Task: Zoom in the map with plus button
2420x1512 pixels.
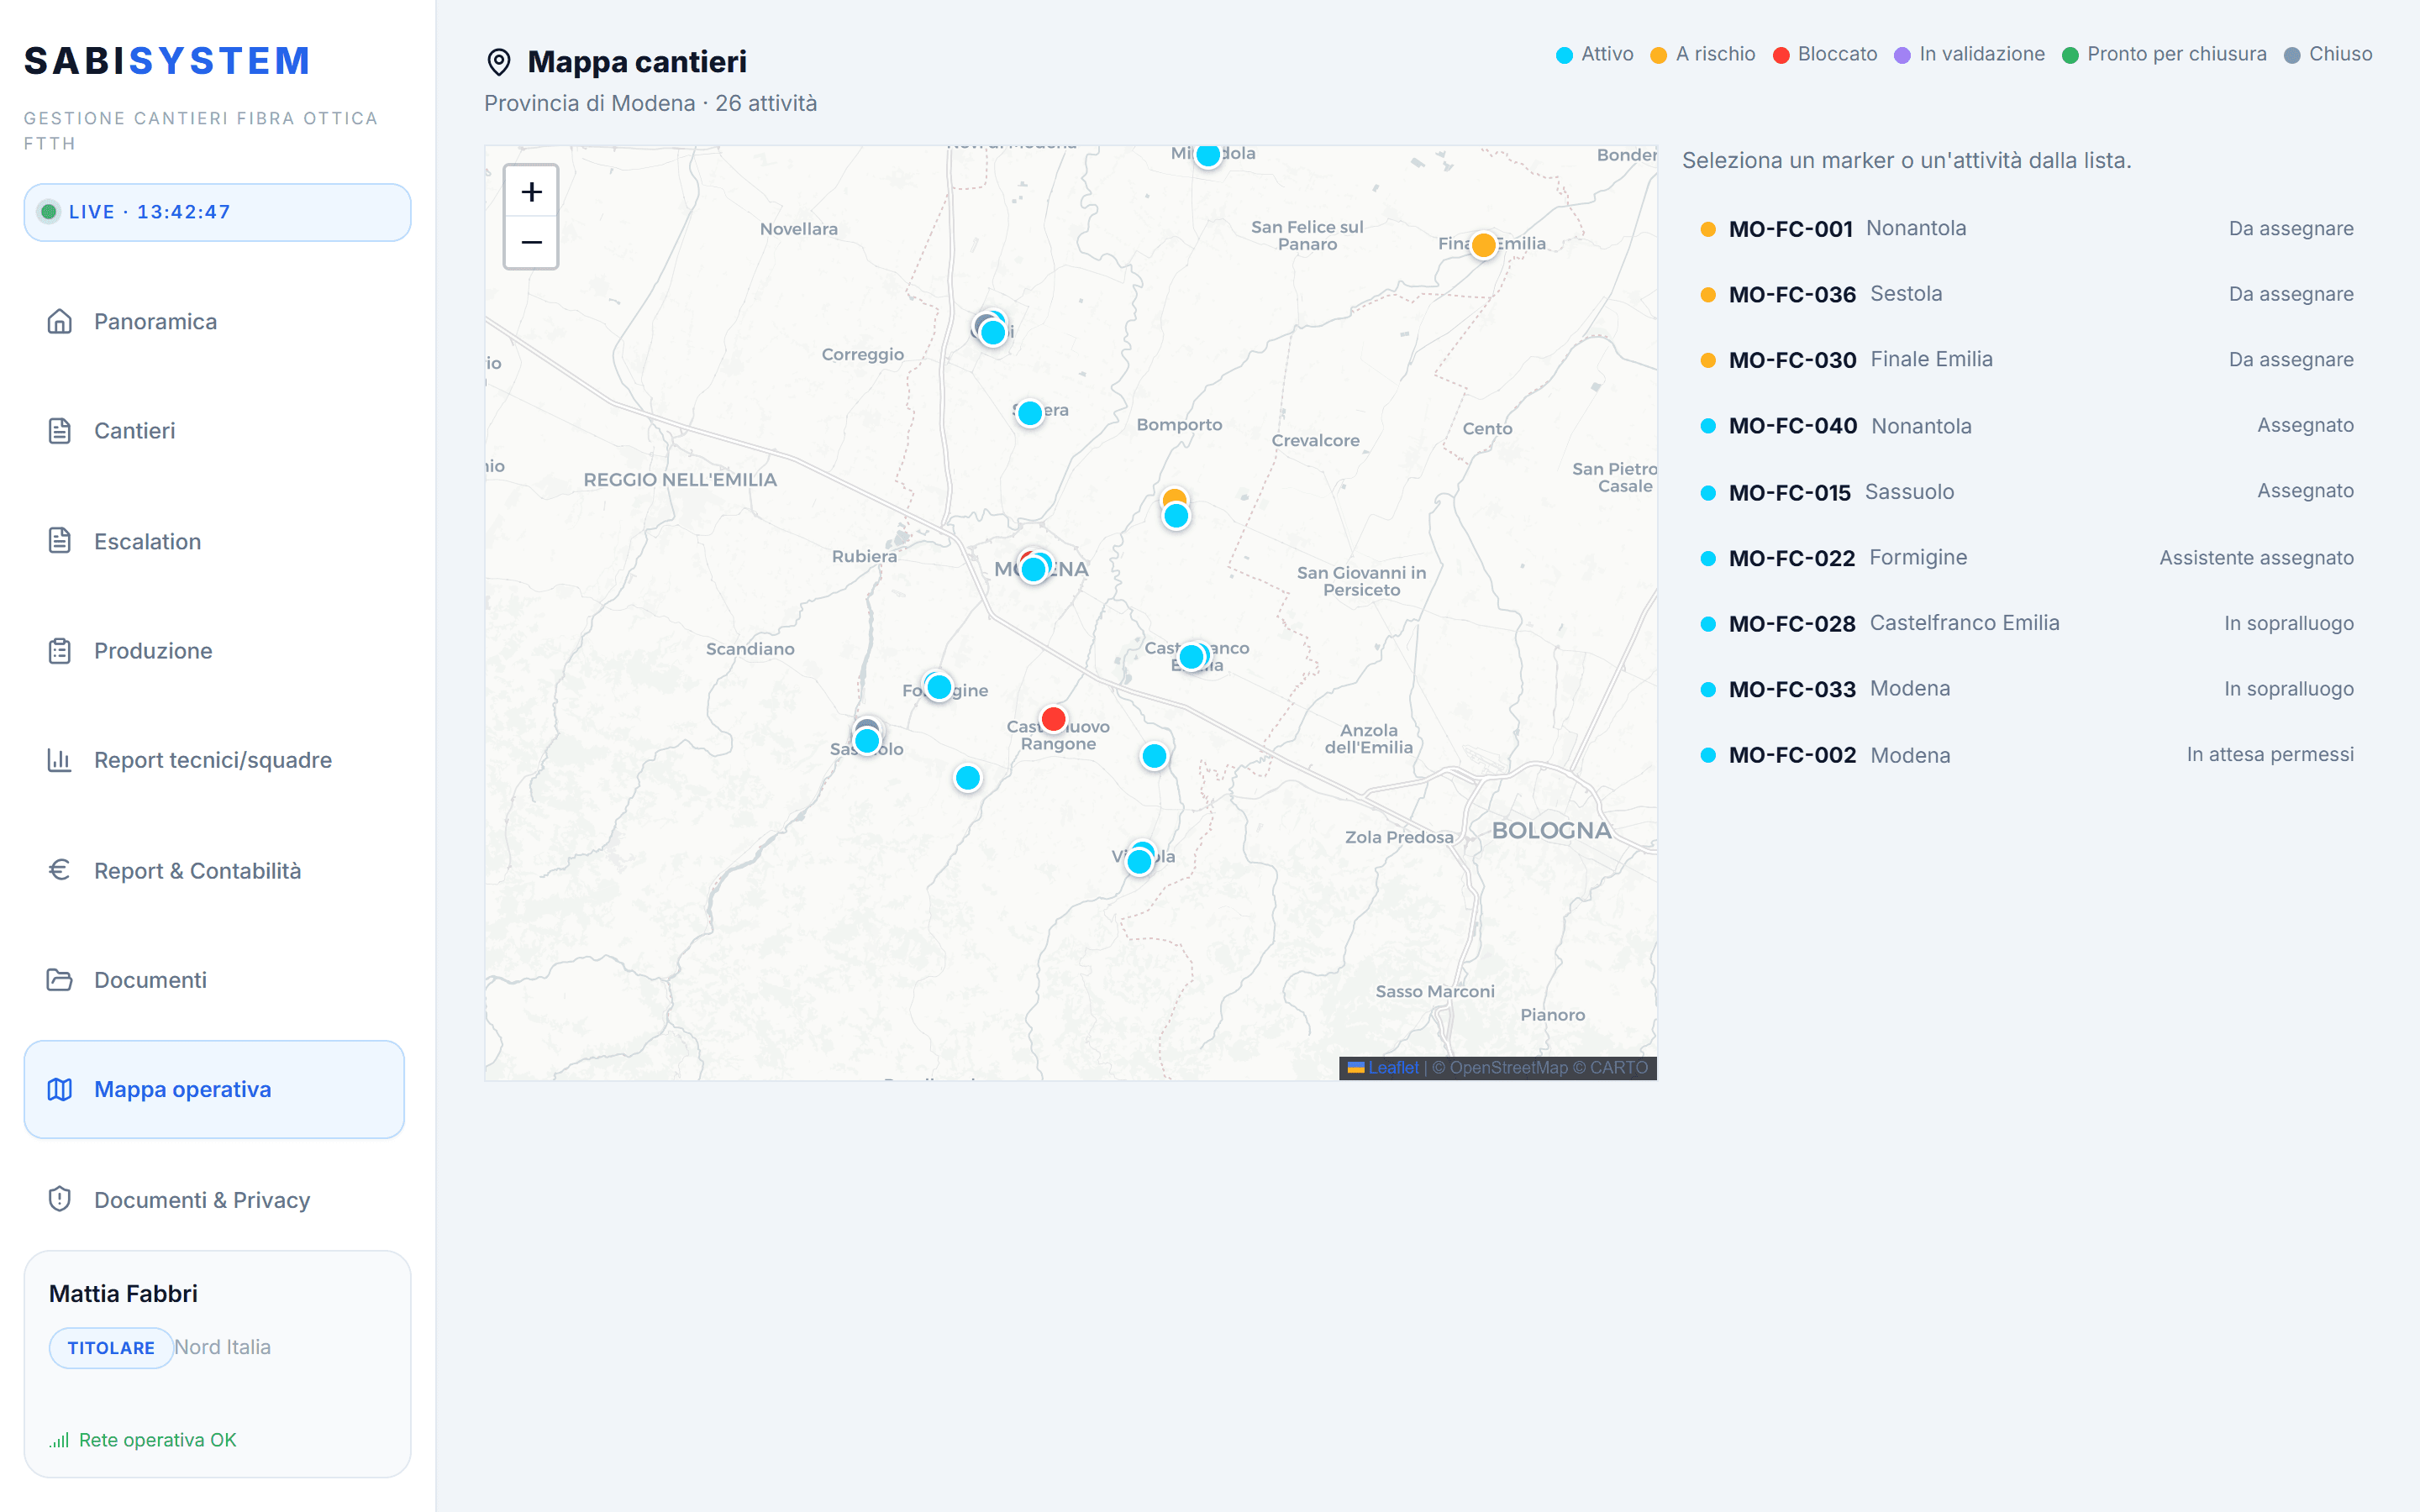Action: tap(531, 191)
